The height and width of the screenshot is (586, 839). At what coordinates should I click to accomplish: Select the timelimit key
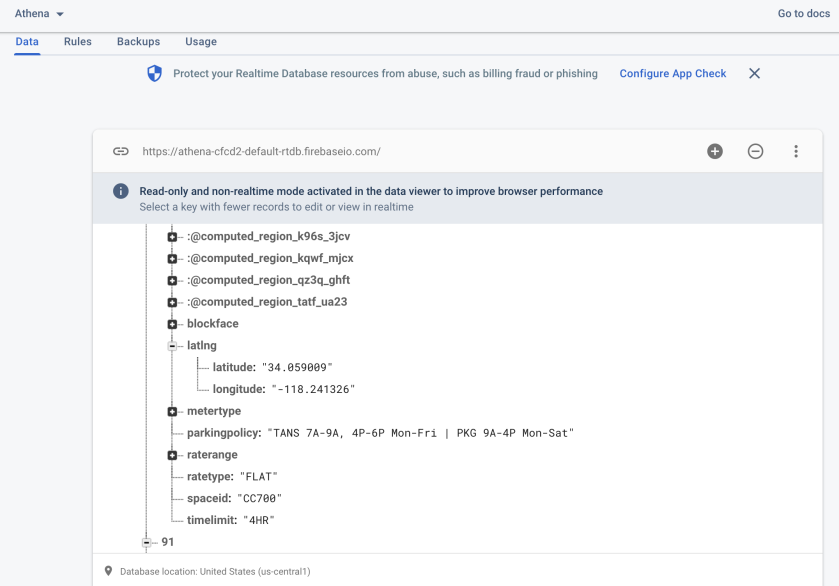click(212, 520)
